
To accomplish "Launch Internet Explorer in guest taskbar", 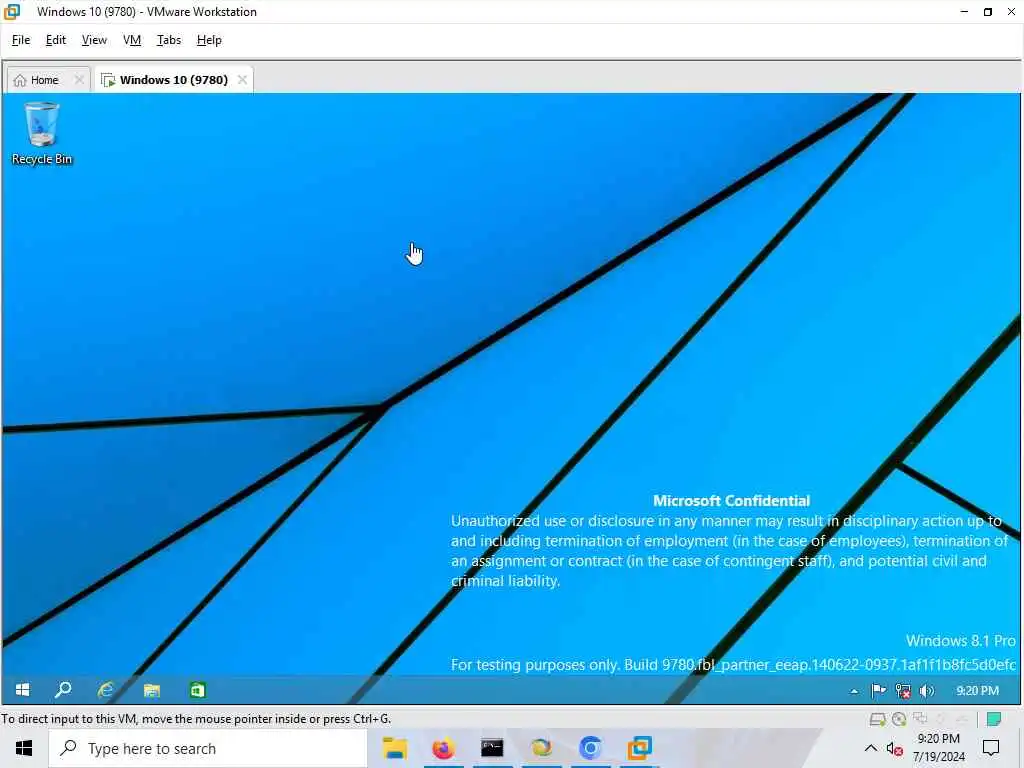I will (106, 690).
